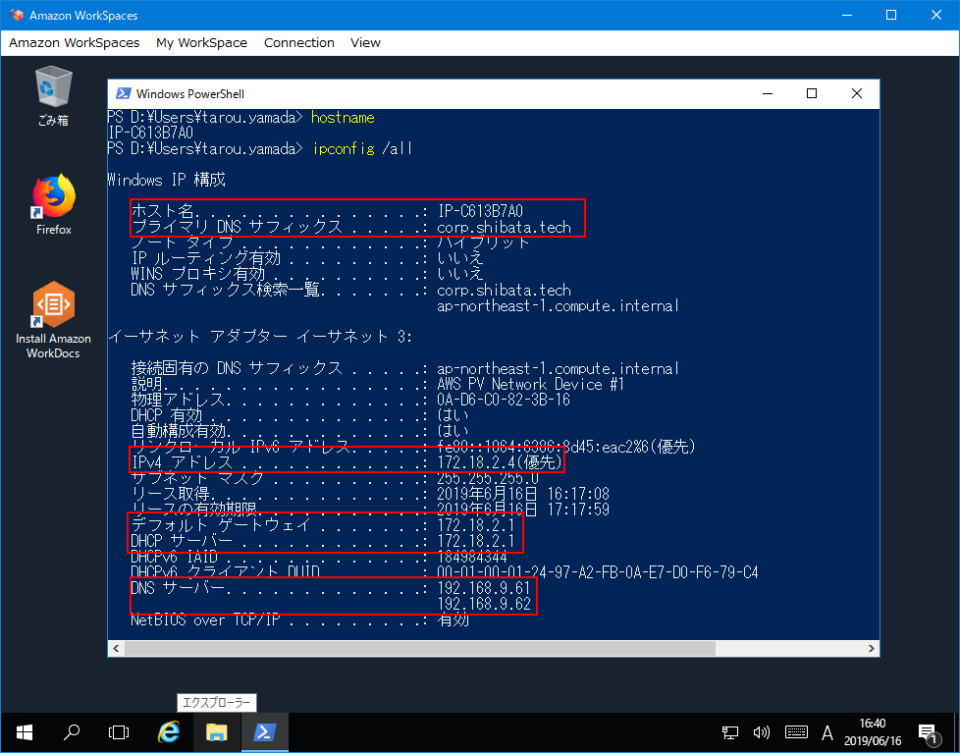Open Install Amazon WorkDocs shortcut
Image resolution: width=960 pixels, height=753 pixels.
pyautogui.click(x=53, y=318)
